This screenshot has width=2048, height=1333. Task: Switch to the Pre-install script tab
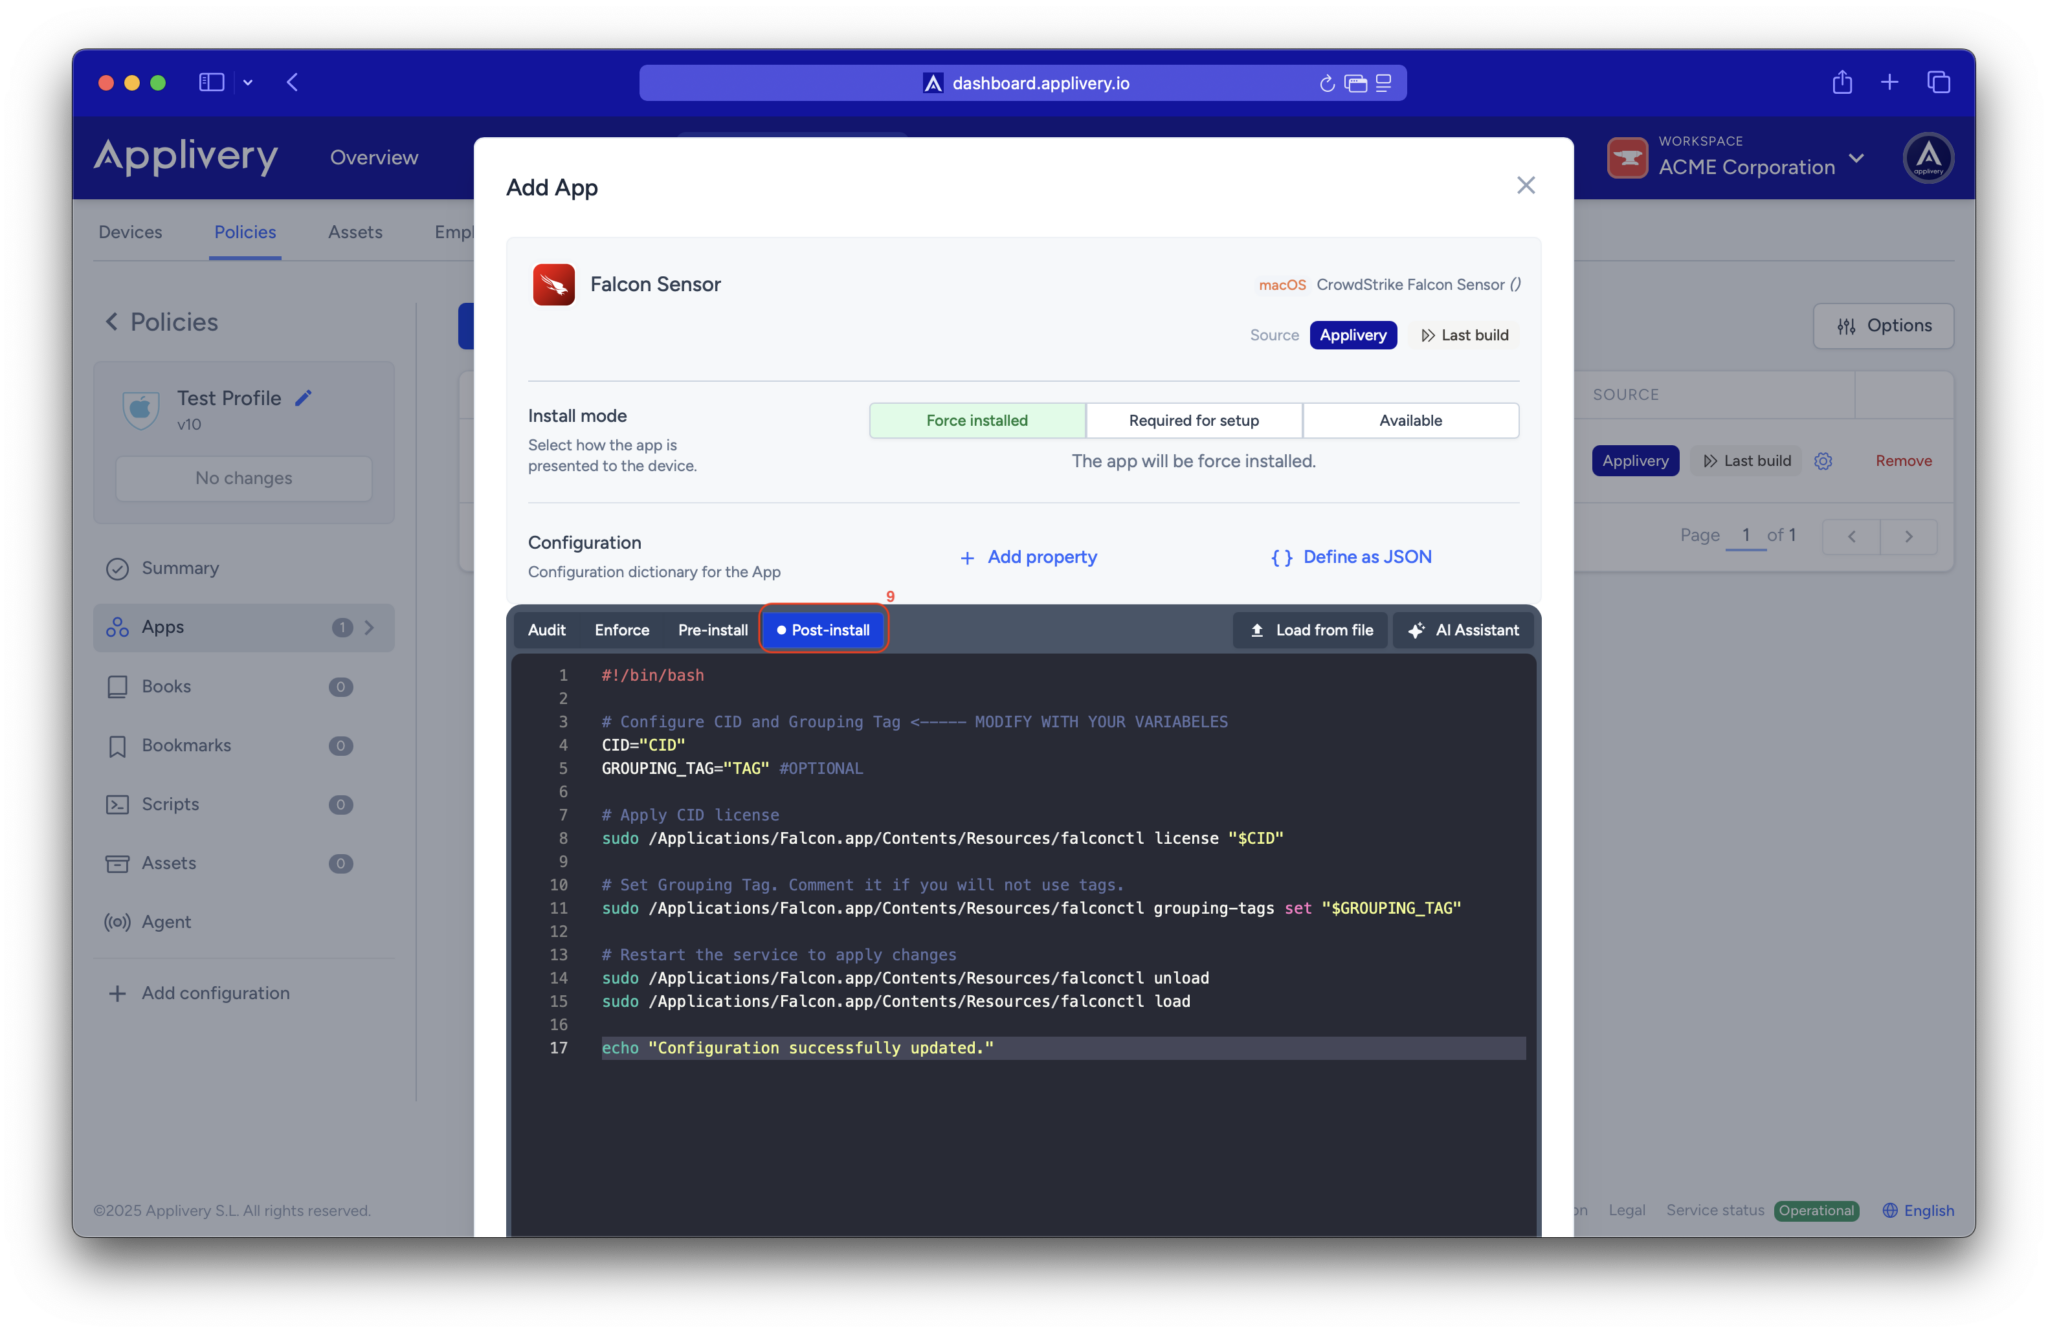pyautogui.click(x=712, y=630)
